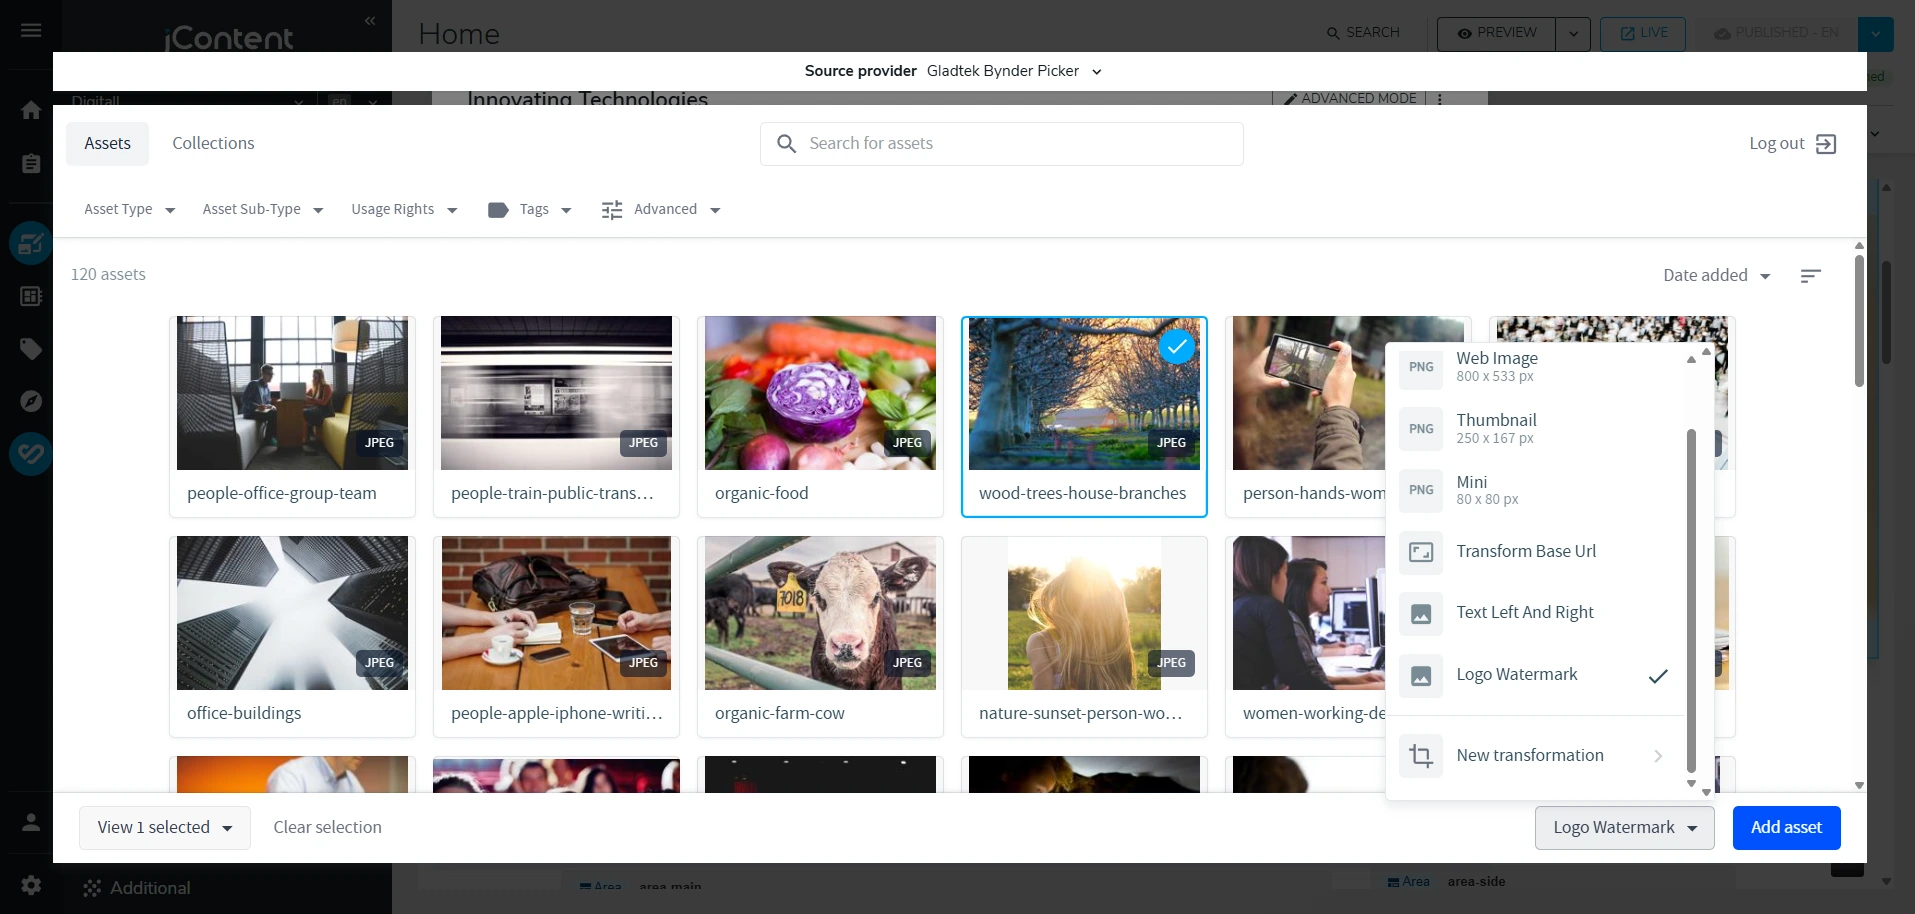
Task: Open the Usage Rights dropdown
Action: pos(404,210)
